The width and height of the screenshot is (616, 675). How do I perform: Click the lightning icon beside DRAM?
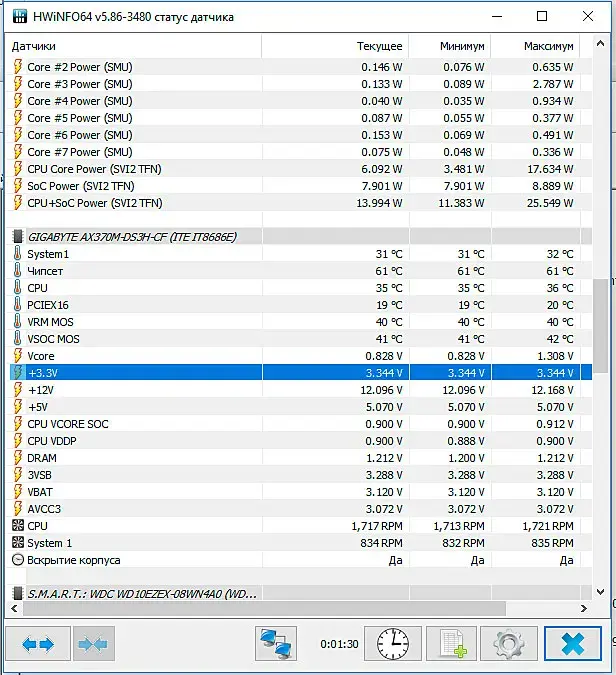[18, 458]
